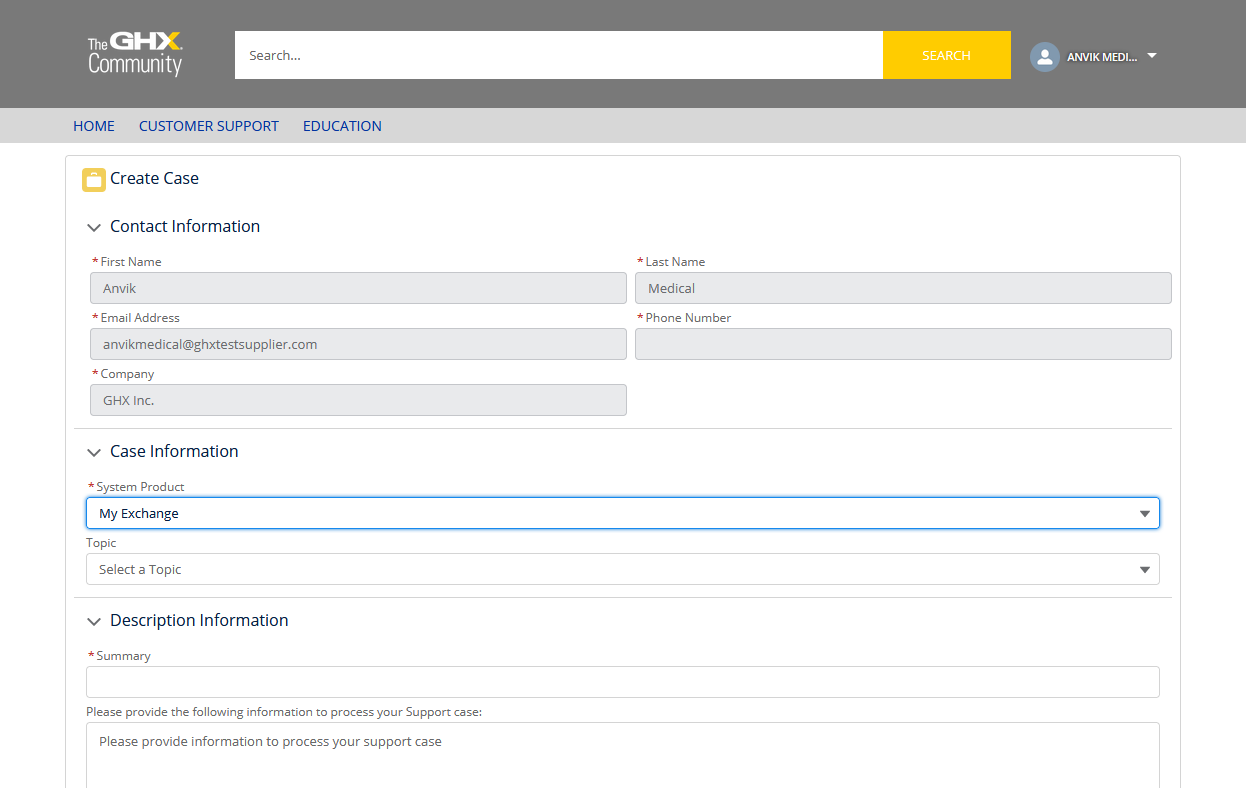The width and height of the screenshot is (1246, 788).
Task: Open the user account dropdown arrow
Action: pyautogui.click(x=1151, y=56)
